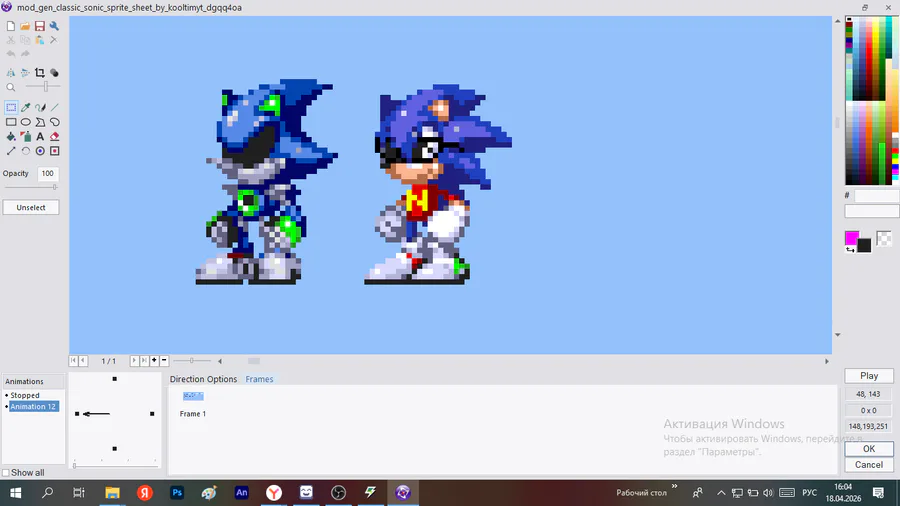Click the zoom level slider
Viewport: 900px width, 506px height.
(43, 87)
